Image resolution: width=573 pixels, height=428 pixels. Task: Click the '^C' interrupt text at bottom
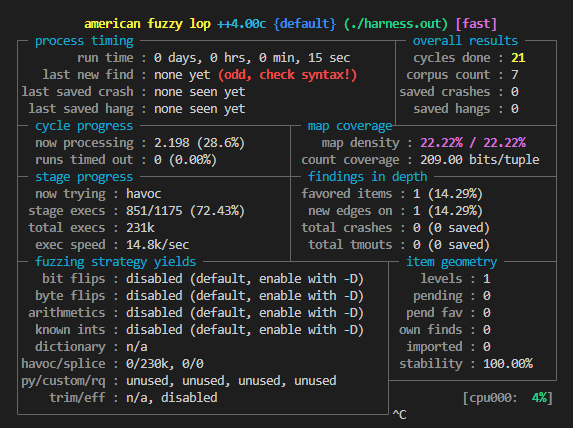click(x=399, y=414)
